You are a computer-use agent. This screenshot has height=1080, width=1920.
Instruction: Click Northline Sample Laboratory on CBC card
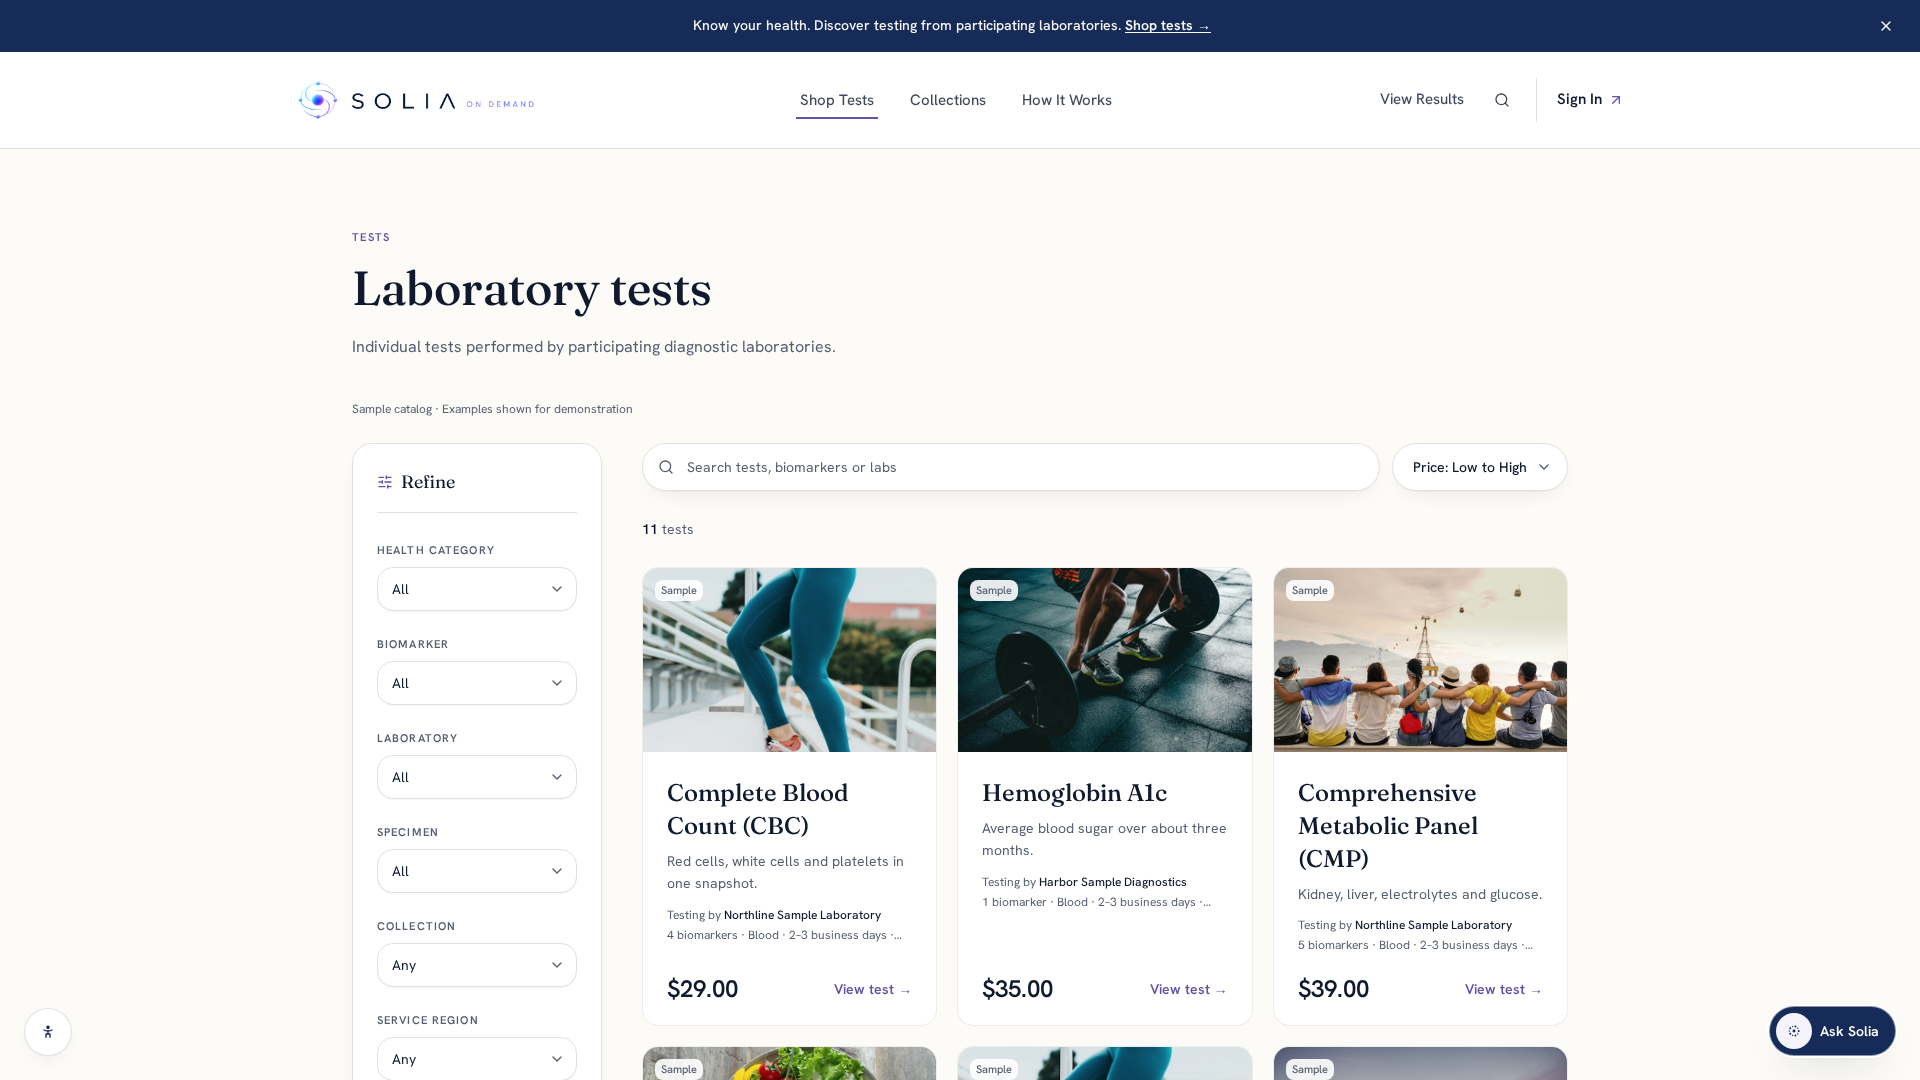[x=802, y=915]
